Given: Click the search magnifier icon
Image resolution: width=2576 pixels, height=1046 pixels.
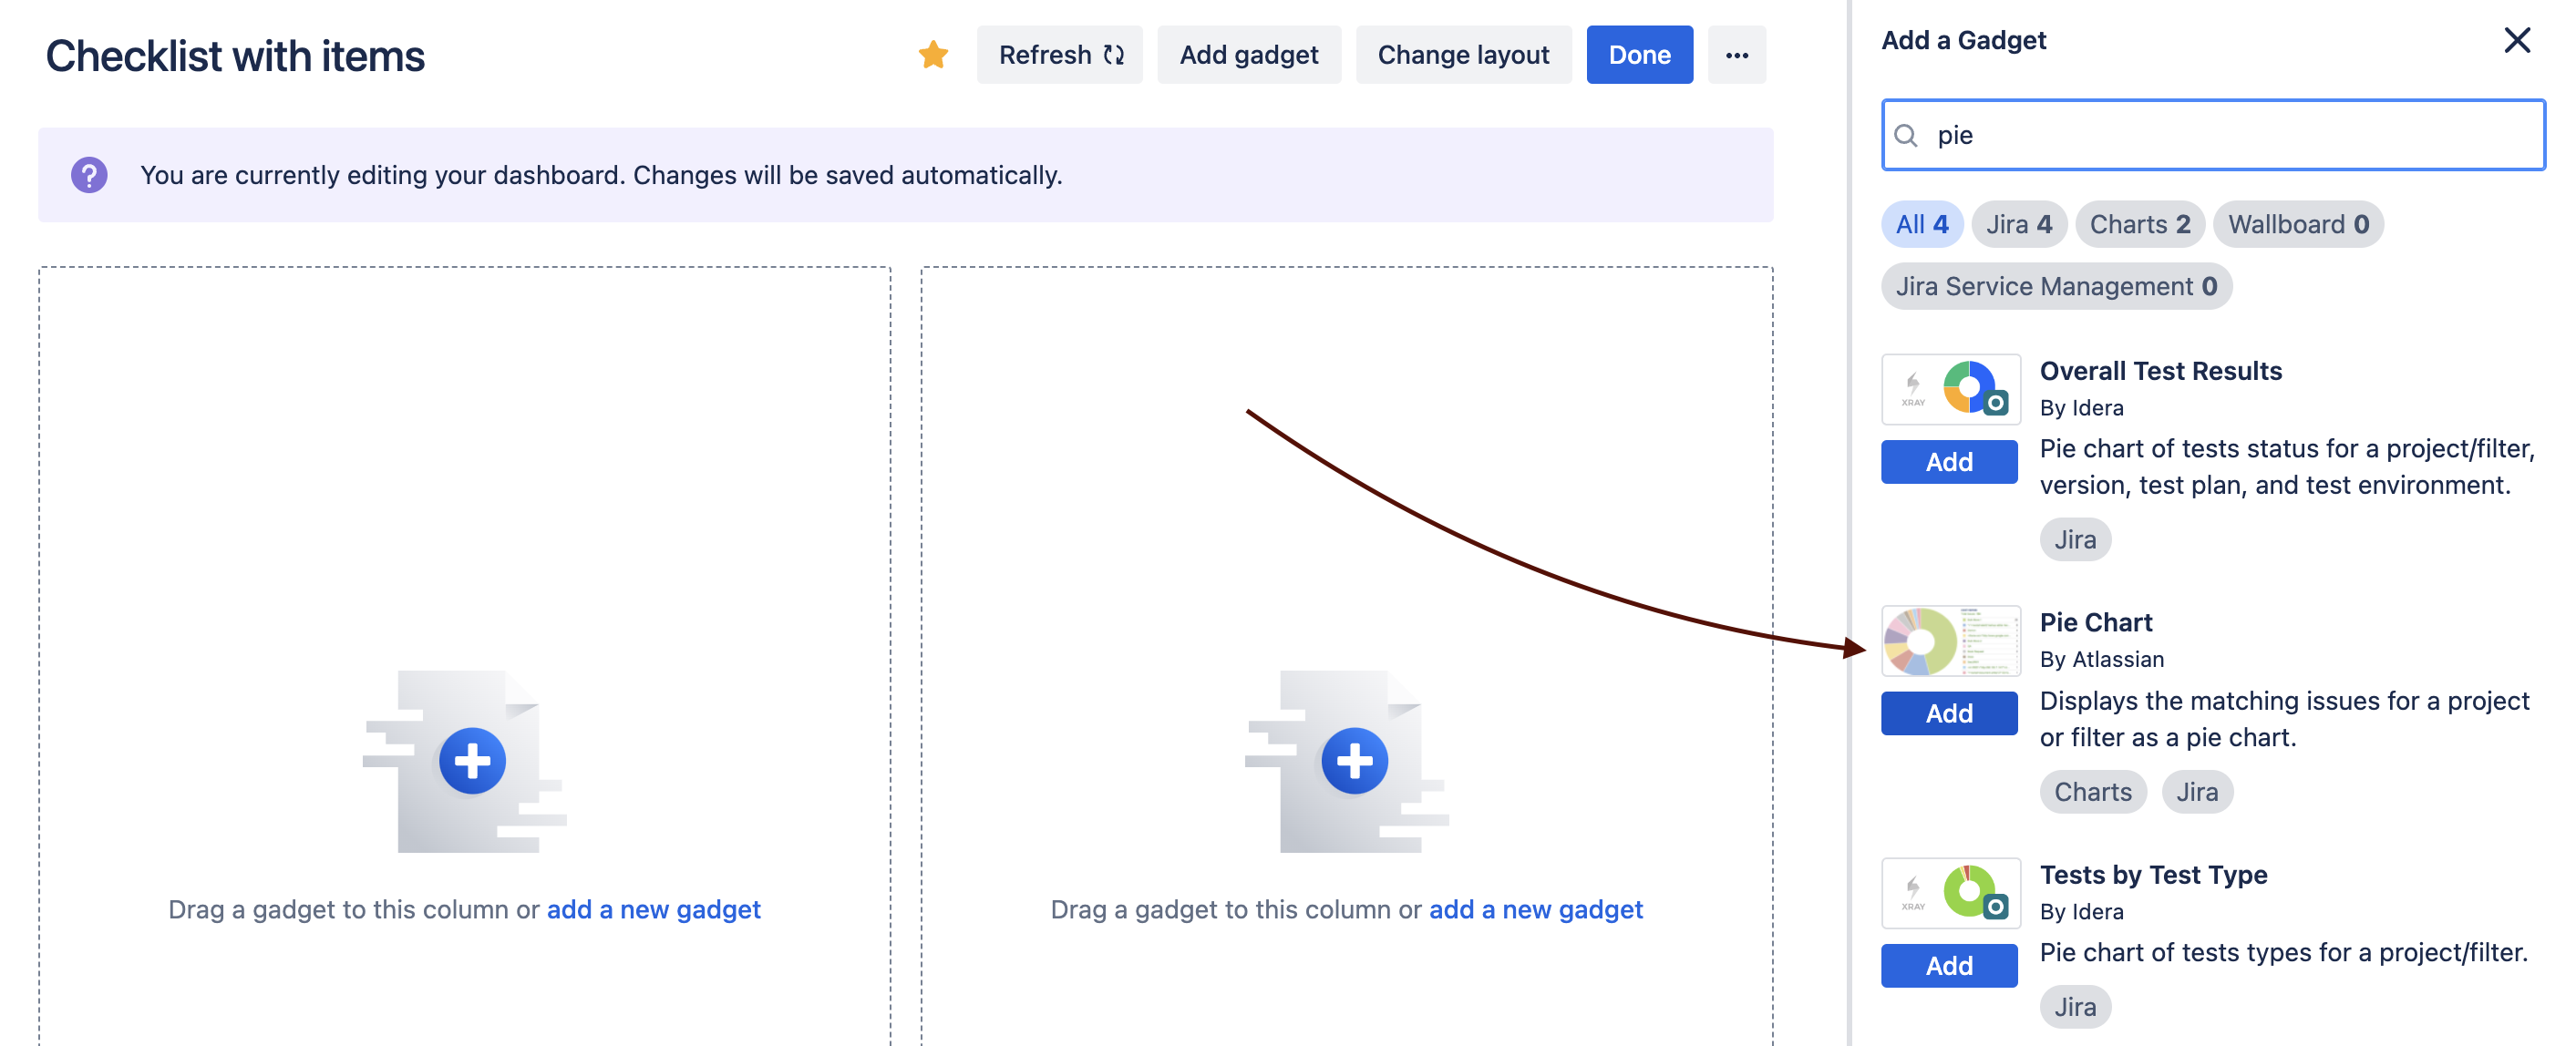Looking at the screenshot, I should tap(1906, 135).
